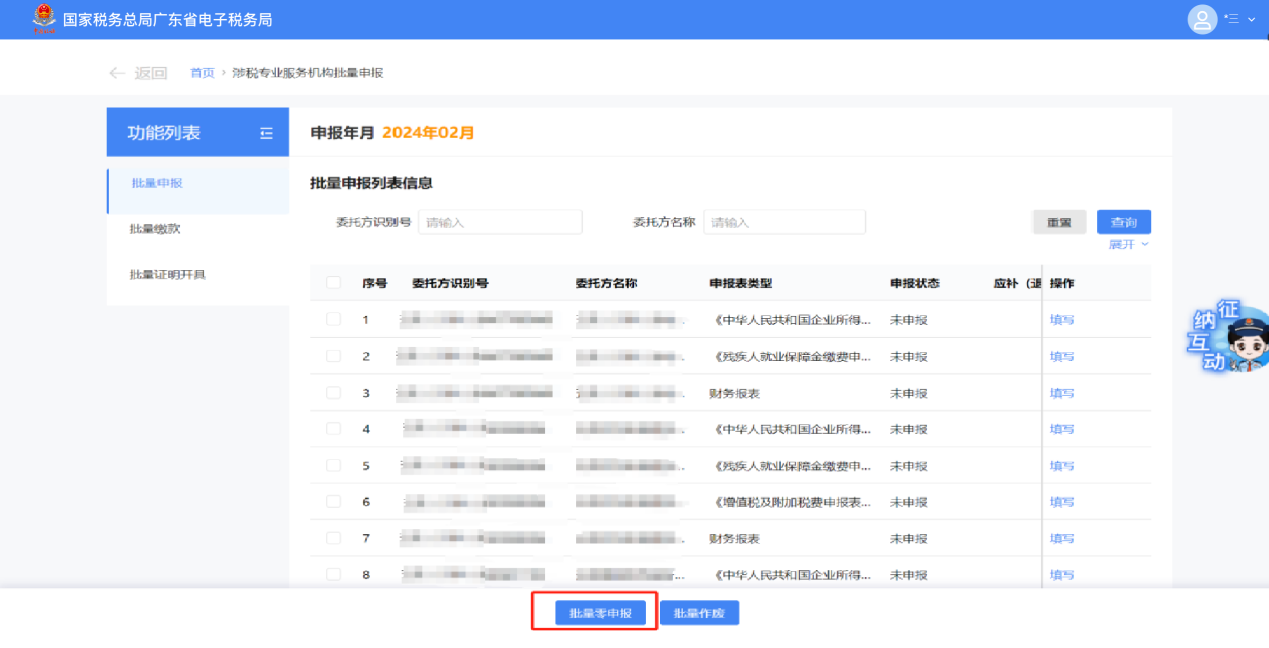Click the 批量作废 button

(699, 613)
